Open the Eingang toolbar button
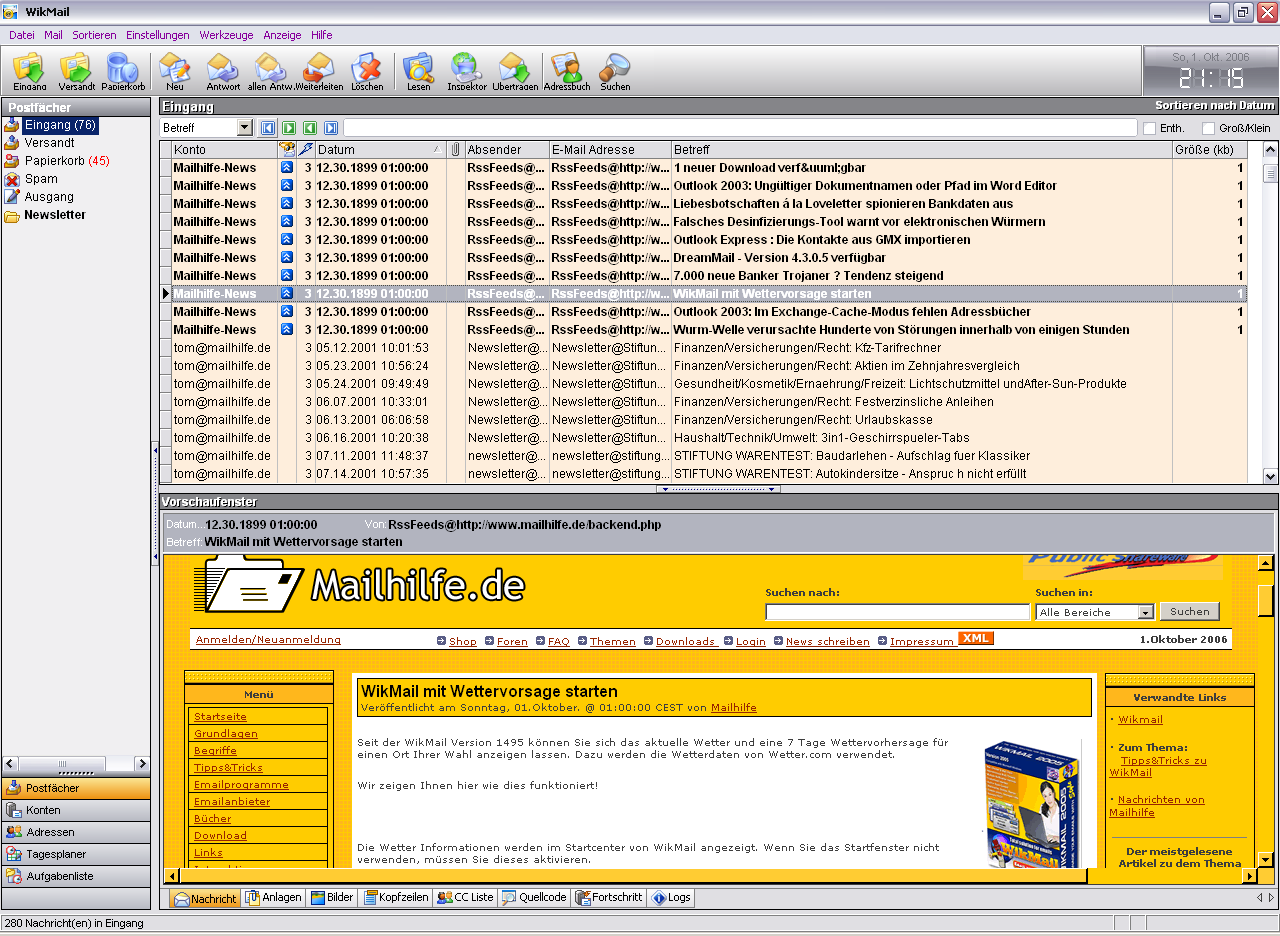The height and width of the screenshot is (936, 1280). coord(29,71)
